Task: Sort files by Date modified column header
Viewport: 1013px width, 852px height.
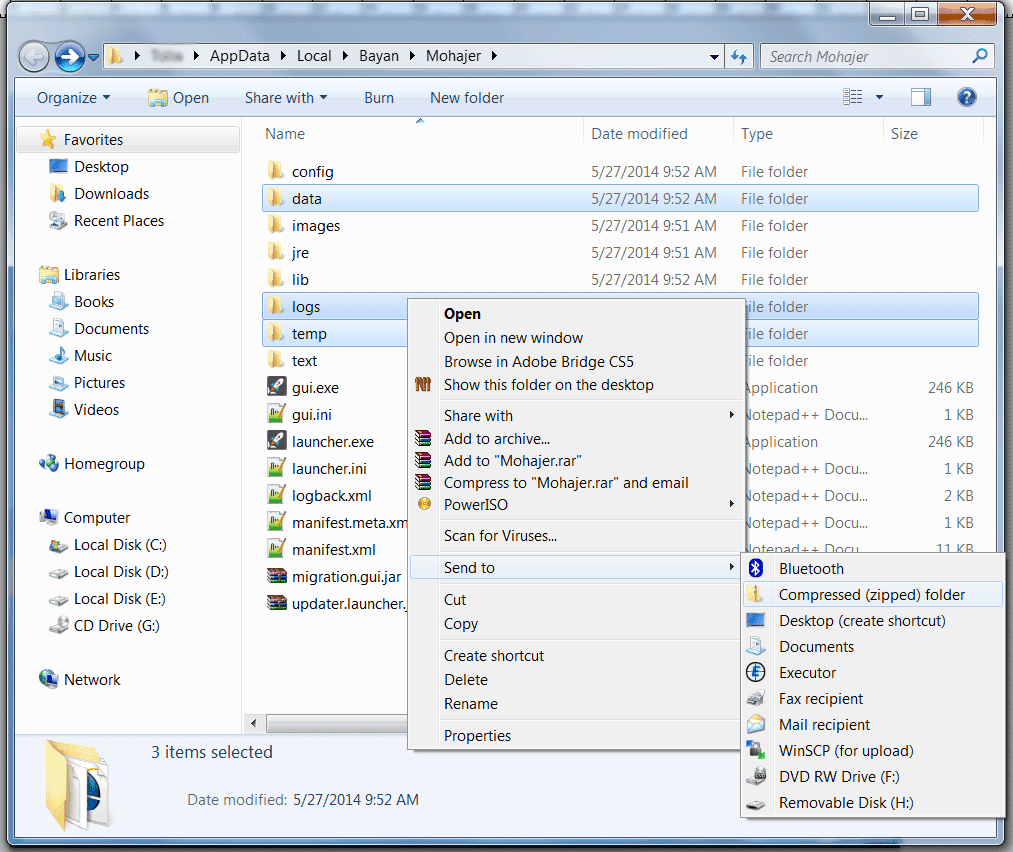Action: click(639, 134)
